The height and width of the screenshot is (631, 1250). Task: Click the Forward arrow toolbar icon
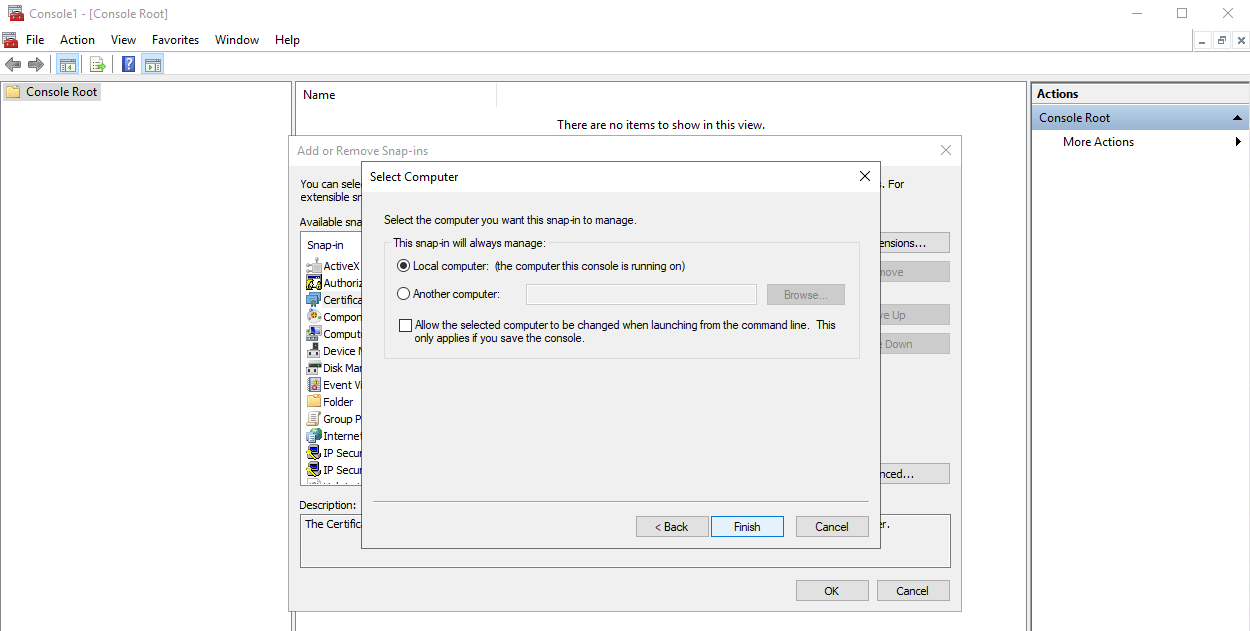(x=36, y=65)
